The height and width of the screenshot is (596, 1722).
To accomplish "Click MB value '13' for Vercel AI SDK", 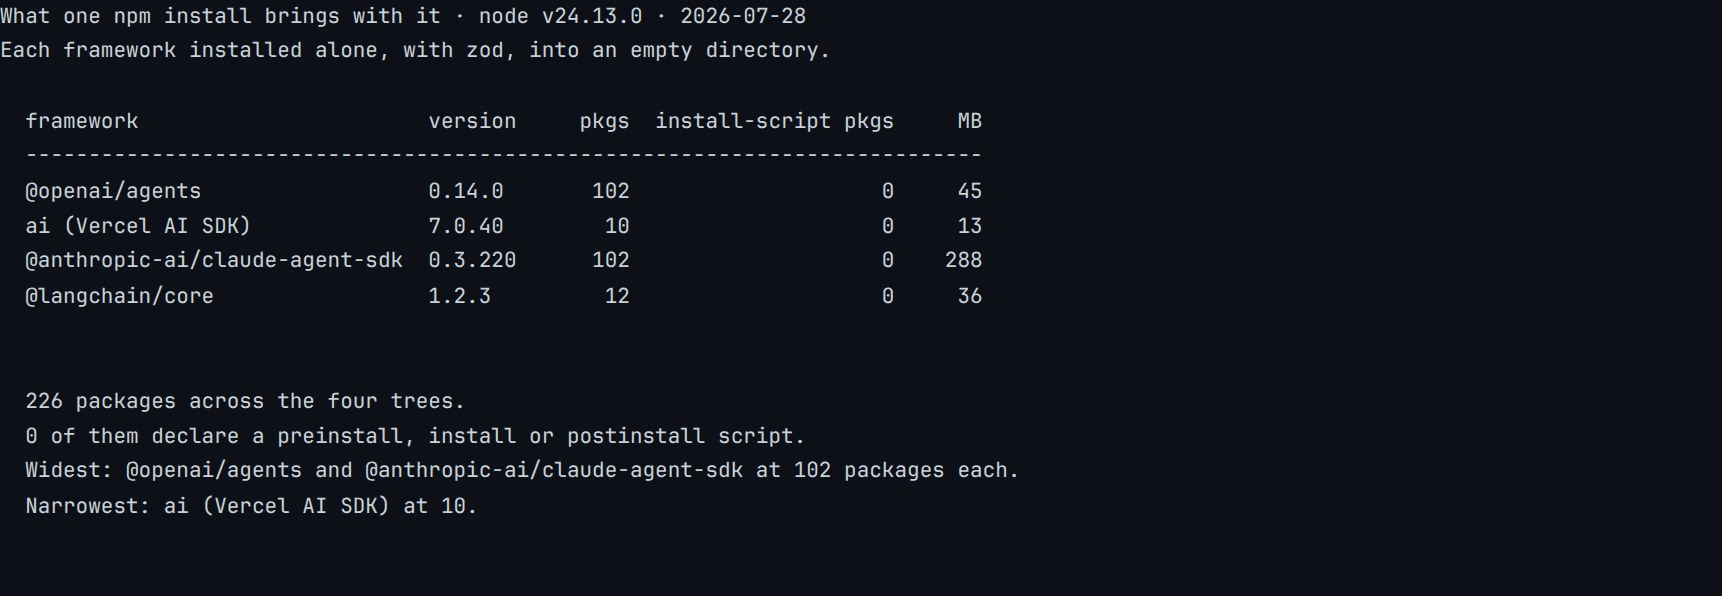I will click(x=970, y=226).
